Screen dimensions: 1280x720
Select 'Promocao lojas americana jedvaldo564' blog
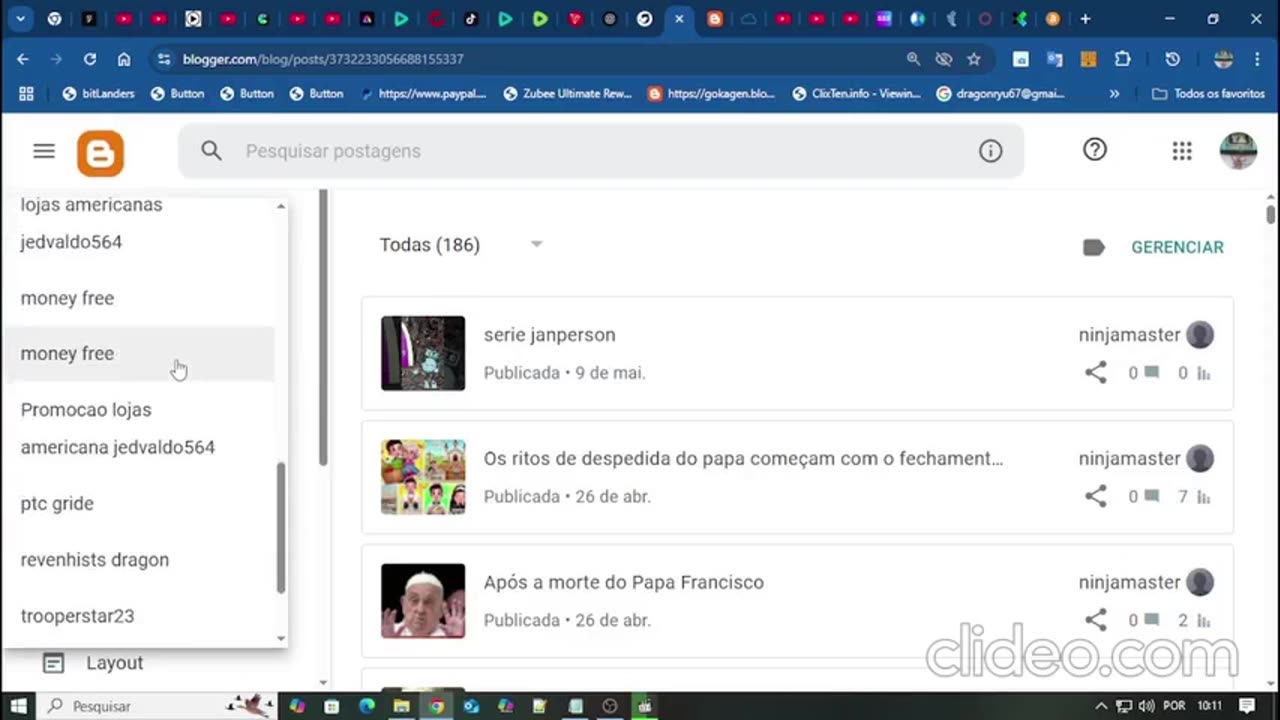click(x=138, y=429)
